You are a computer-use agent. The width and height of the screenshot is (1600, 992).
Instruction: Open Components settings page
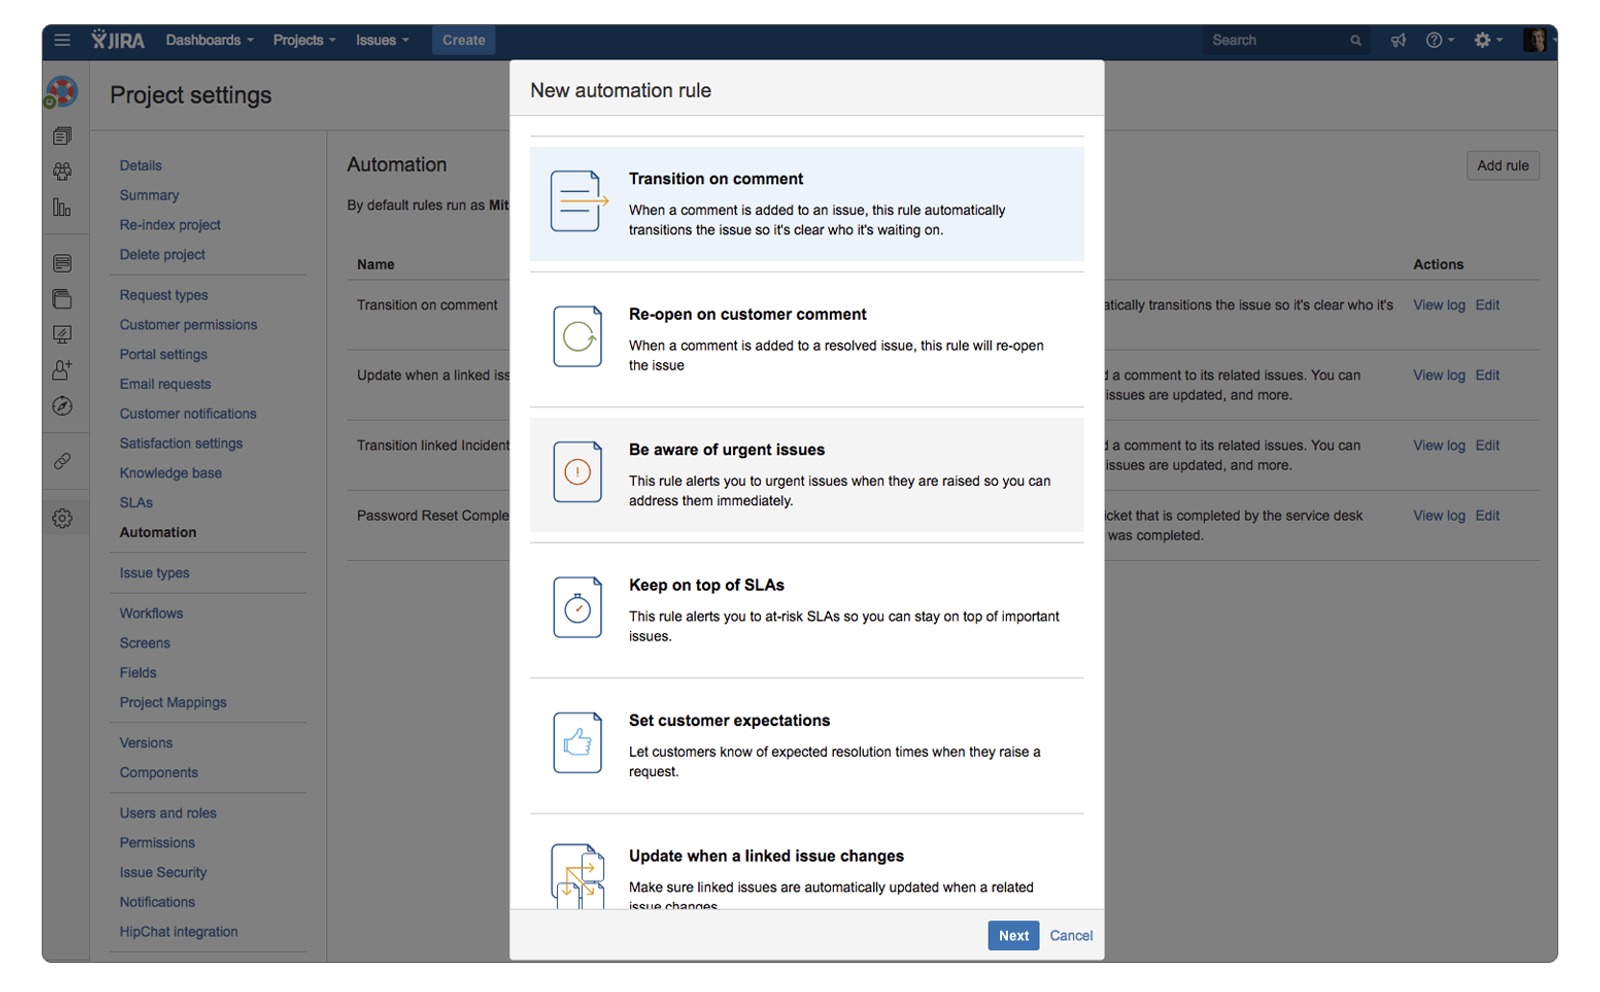[x=159, y=773]
